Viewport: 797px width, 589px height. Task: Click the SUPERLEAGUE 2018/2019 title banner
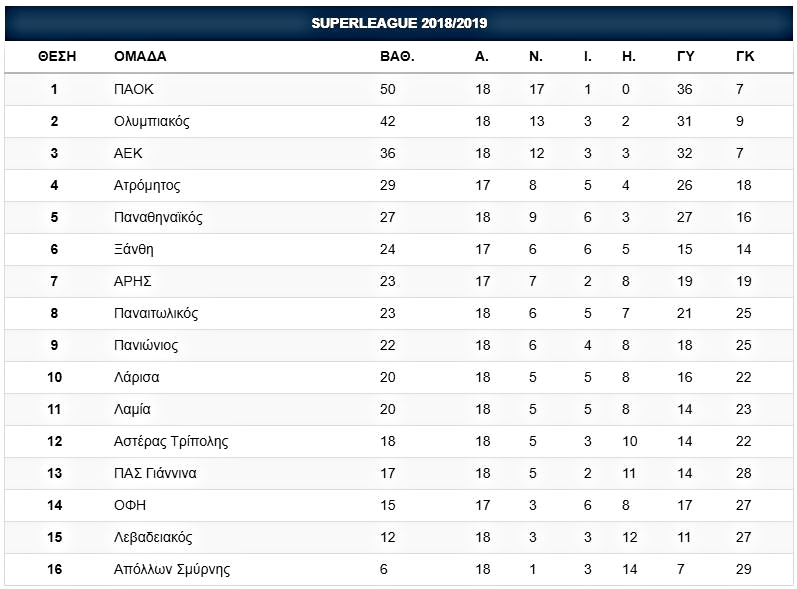pyautogui.click(x=399, y=23)
